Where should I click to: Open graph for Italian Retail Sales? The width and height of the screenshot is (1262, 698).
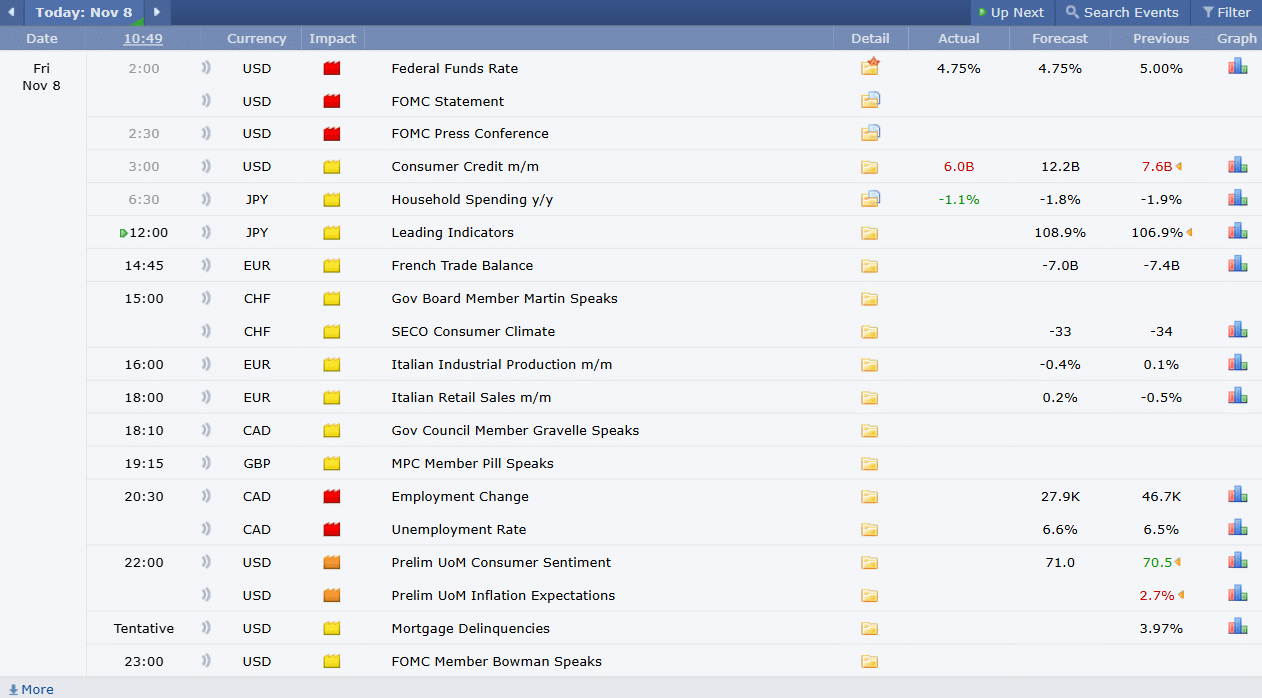(x=1238, y=396)
